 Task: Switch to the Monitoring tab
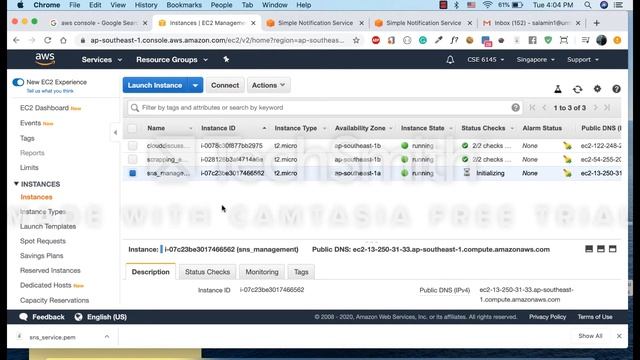[262, 272]
